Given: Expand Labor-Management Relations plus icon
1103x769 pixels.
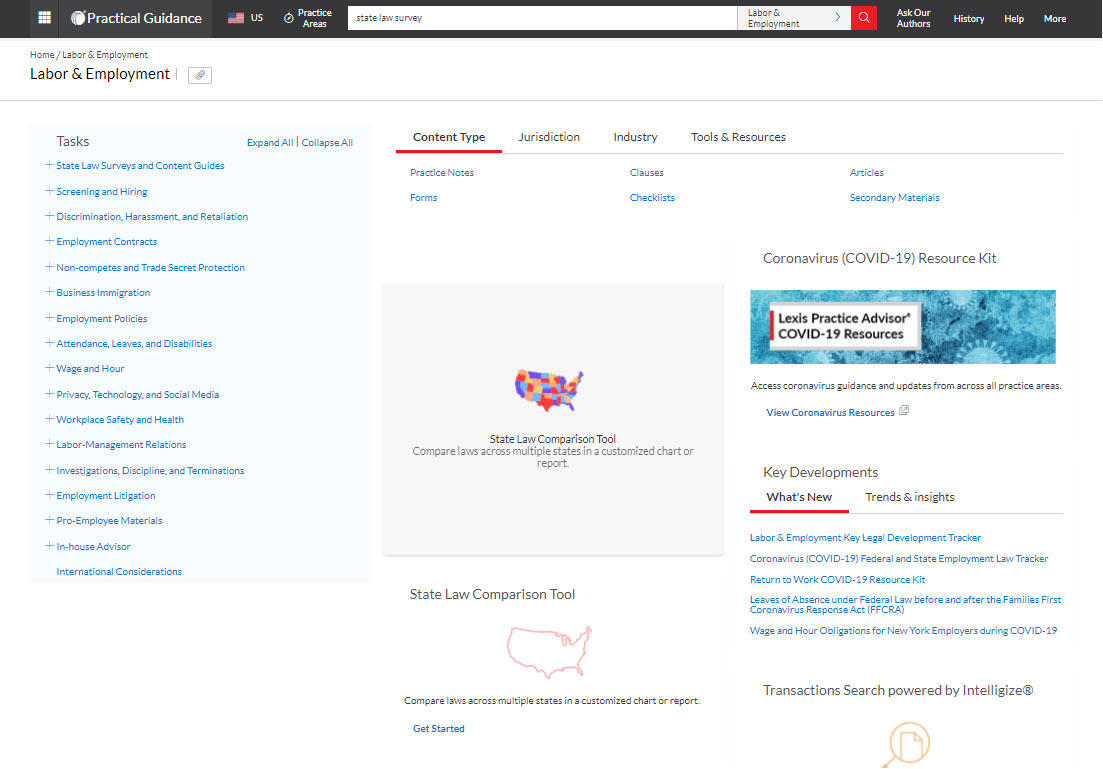Looking at the screenshot, I should tap(49, 443).
